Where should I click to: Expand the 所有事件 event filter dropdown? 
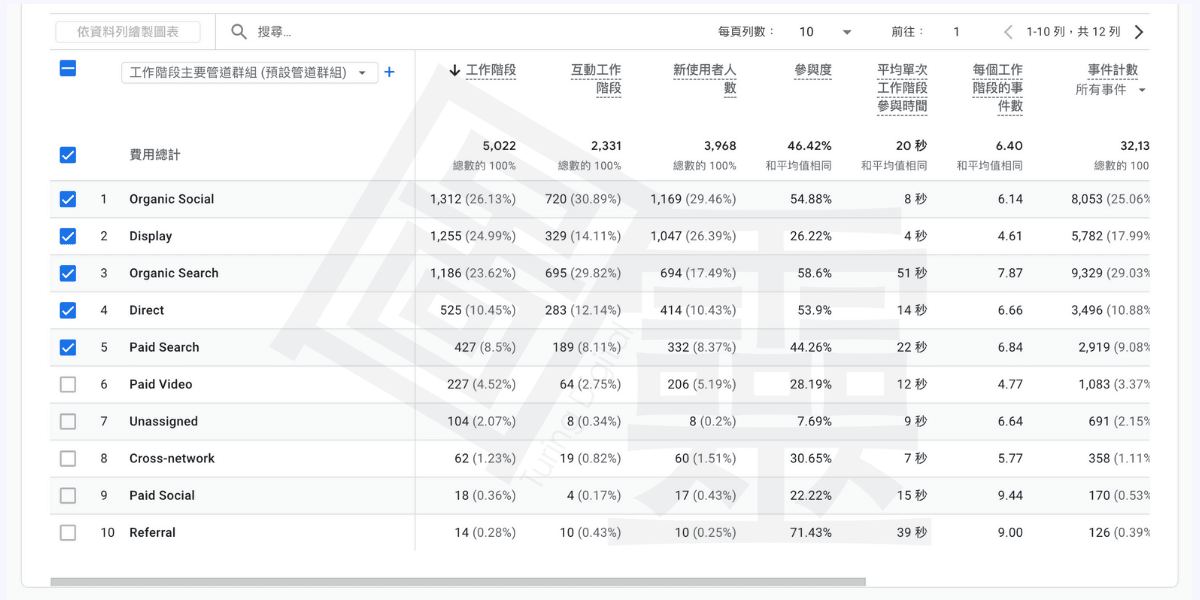(x=1110, y=90)
